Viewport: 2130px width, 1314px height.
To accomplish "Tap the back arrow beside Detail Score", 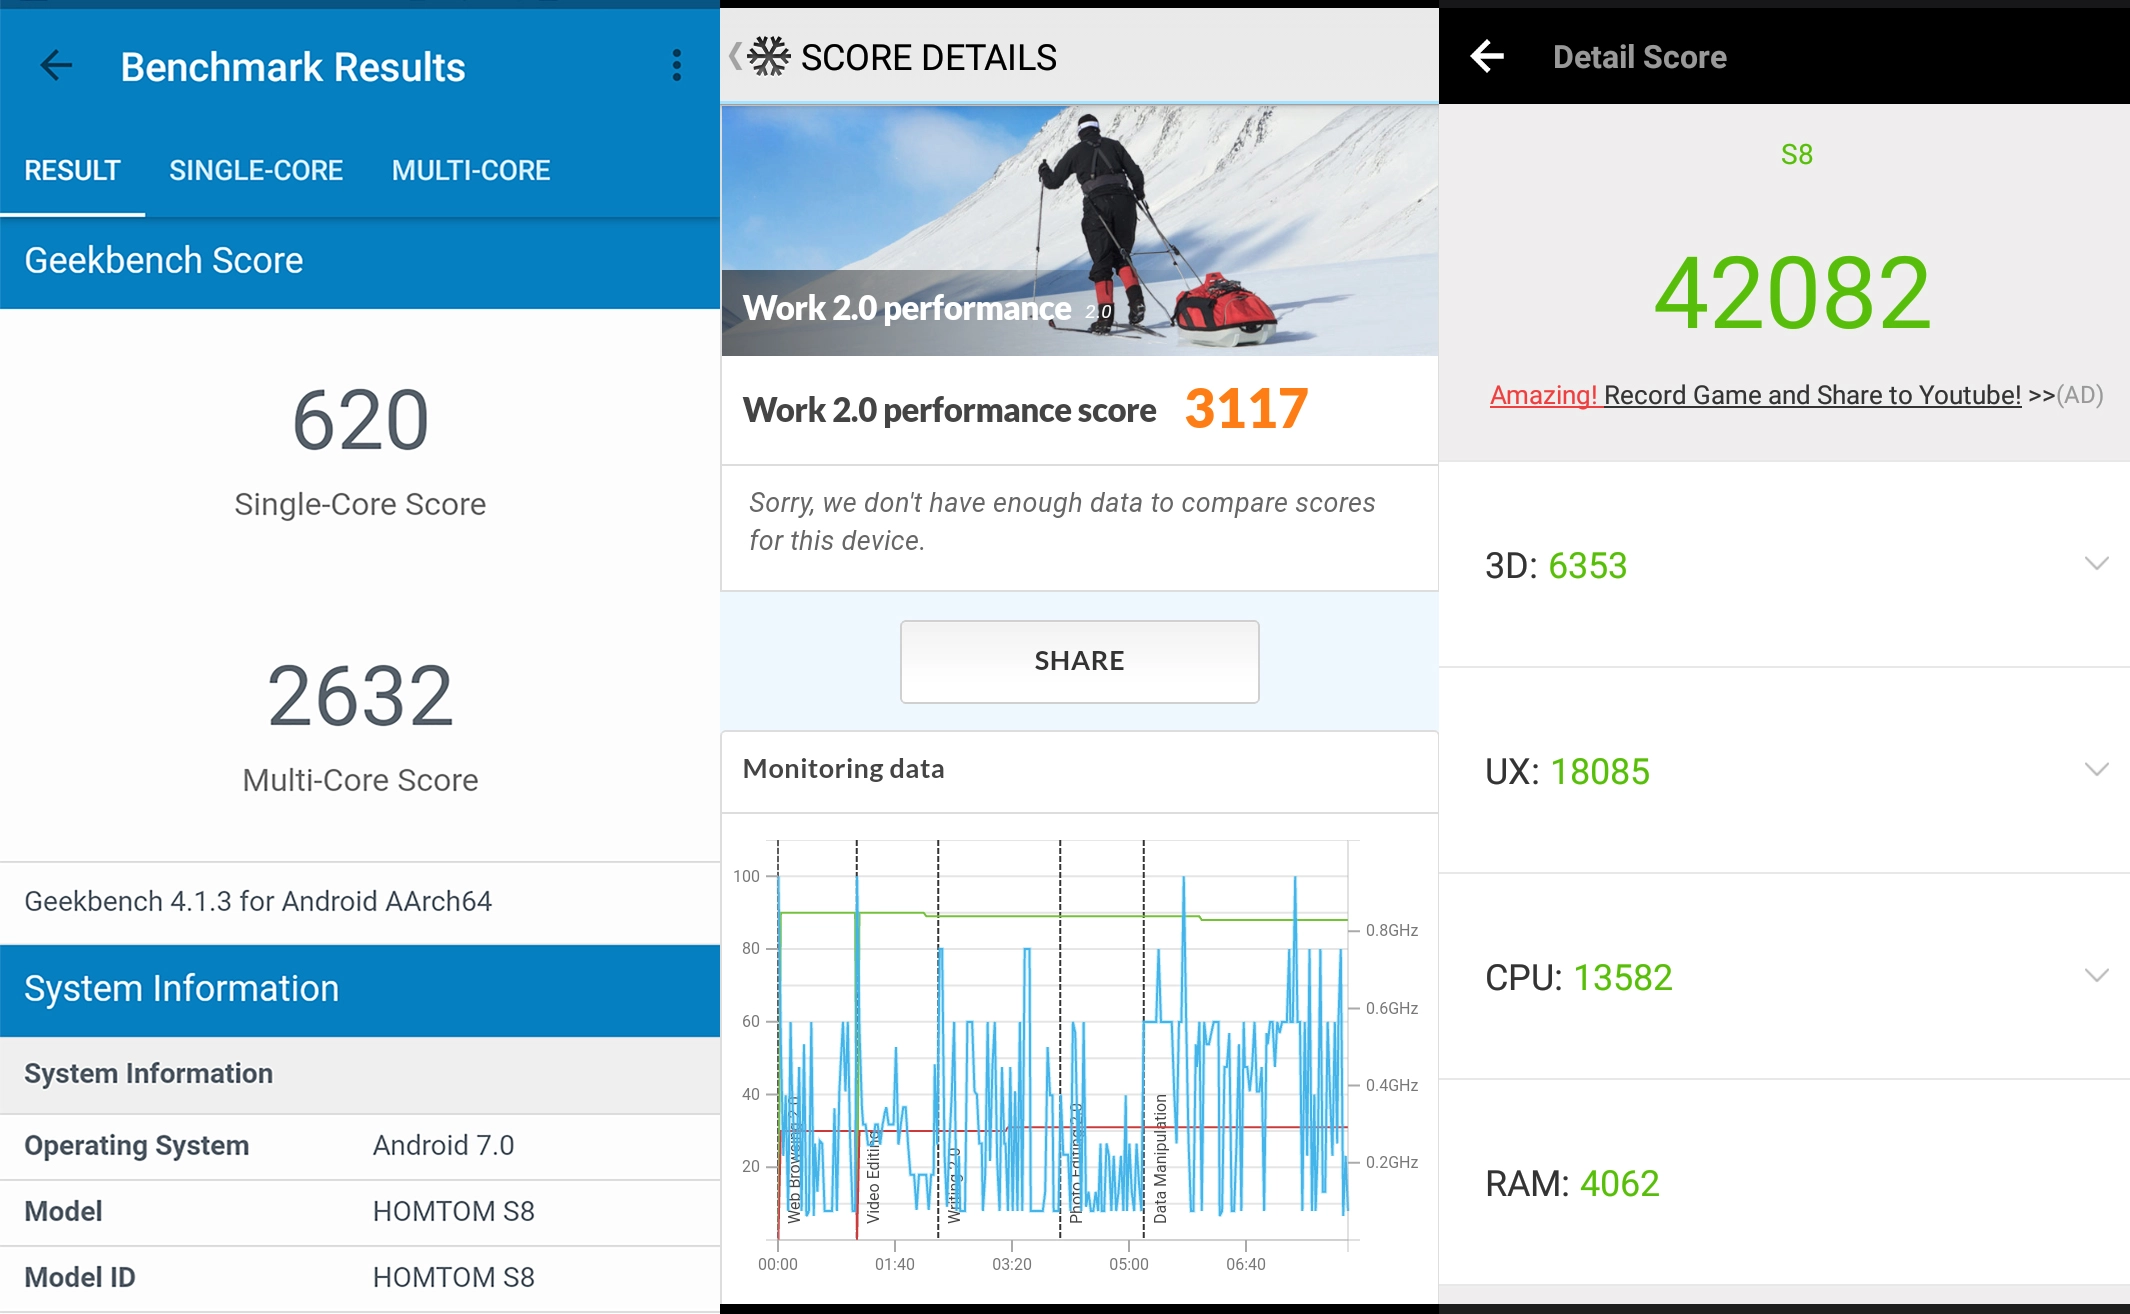I will [1487, 57].
